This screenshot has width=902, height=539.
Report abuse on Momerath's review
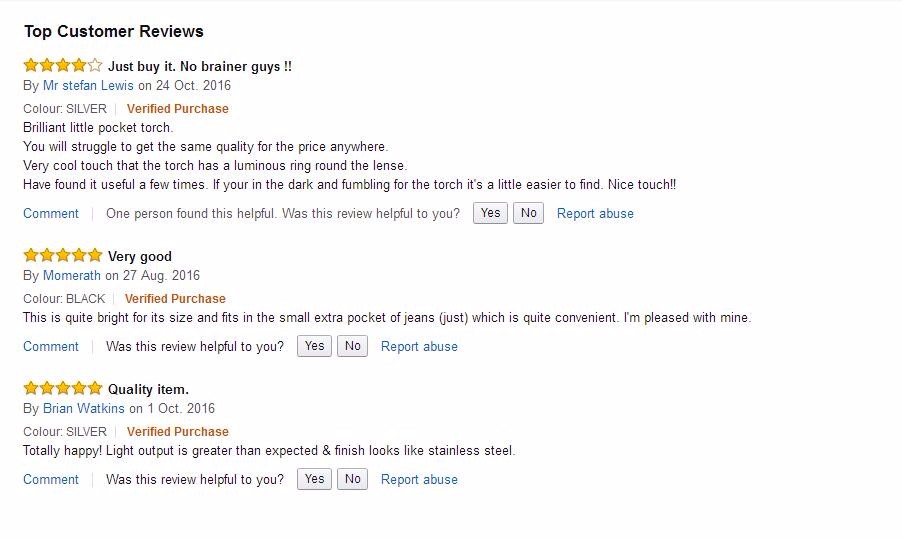coord(419,347)
